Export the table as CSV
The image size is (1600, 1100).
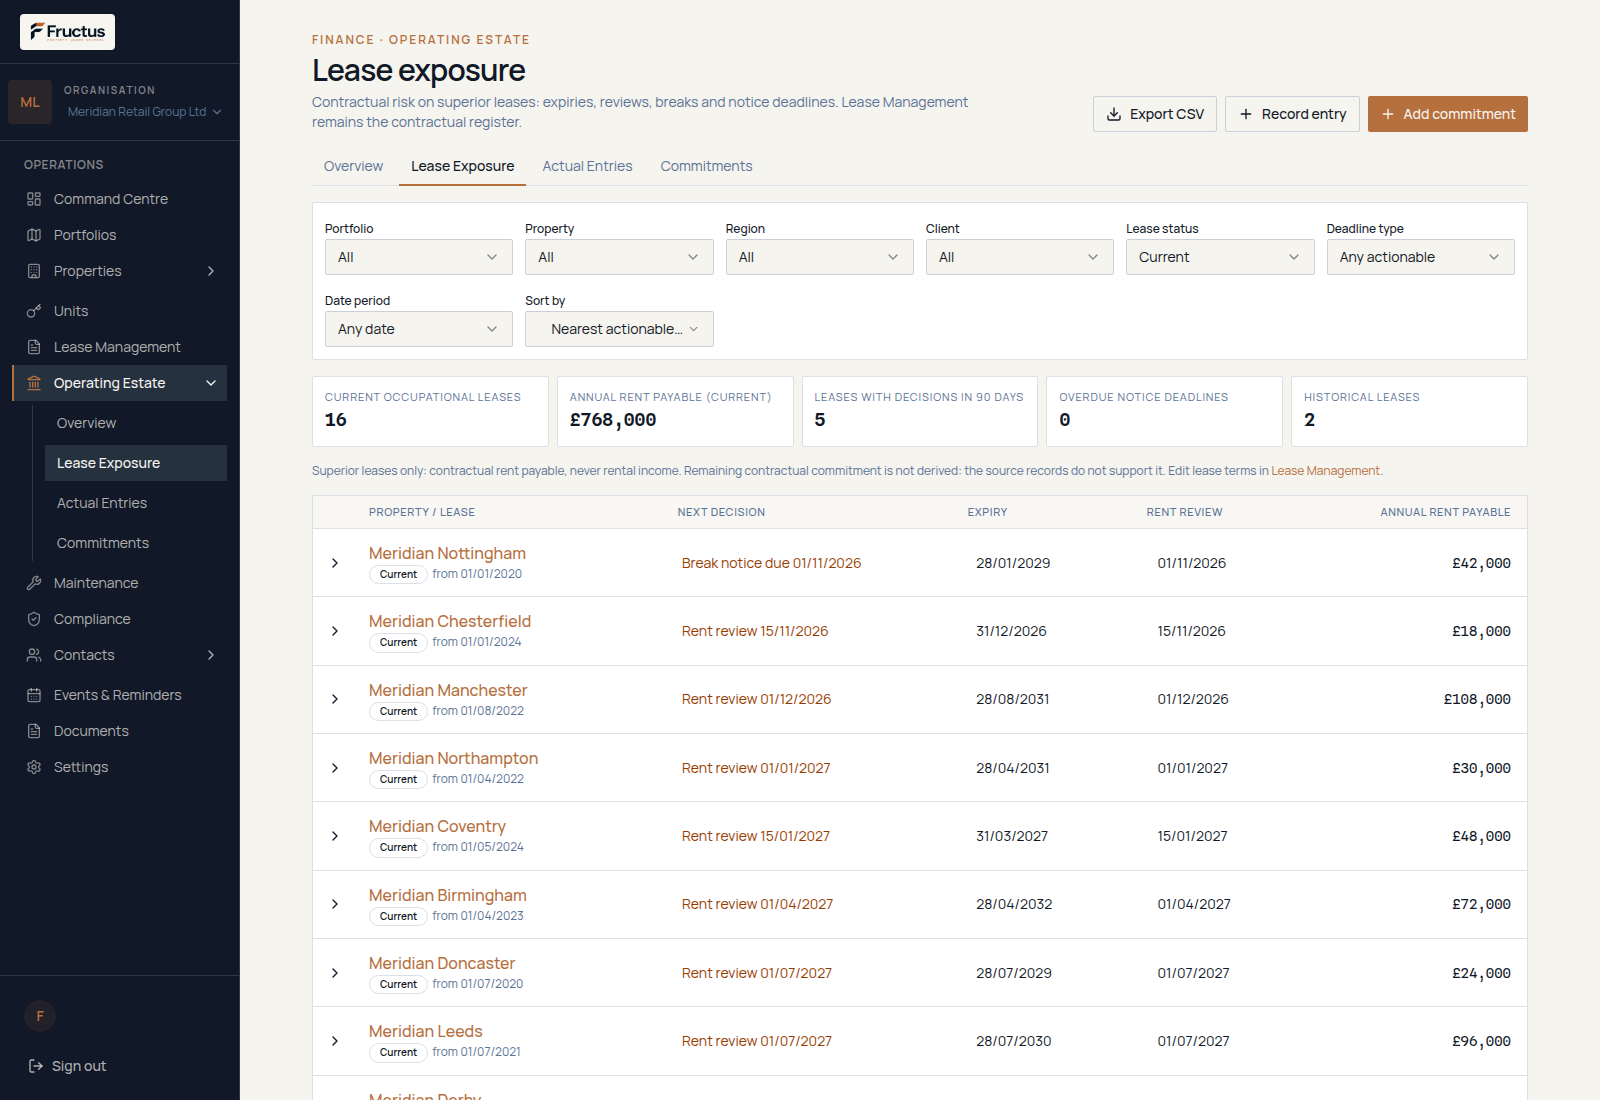pos(1155,114)
